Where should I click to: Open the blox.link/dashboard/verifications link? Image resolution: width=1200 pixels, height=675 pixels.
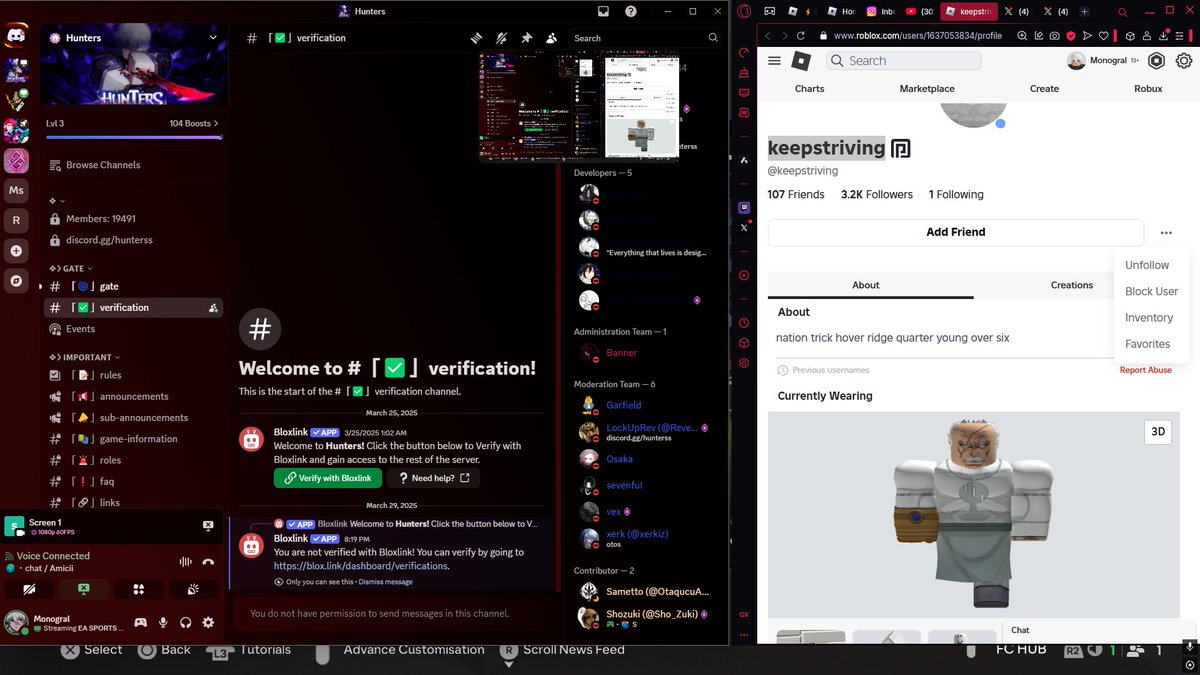tap(360, 565)
